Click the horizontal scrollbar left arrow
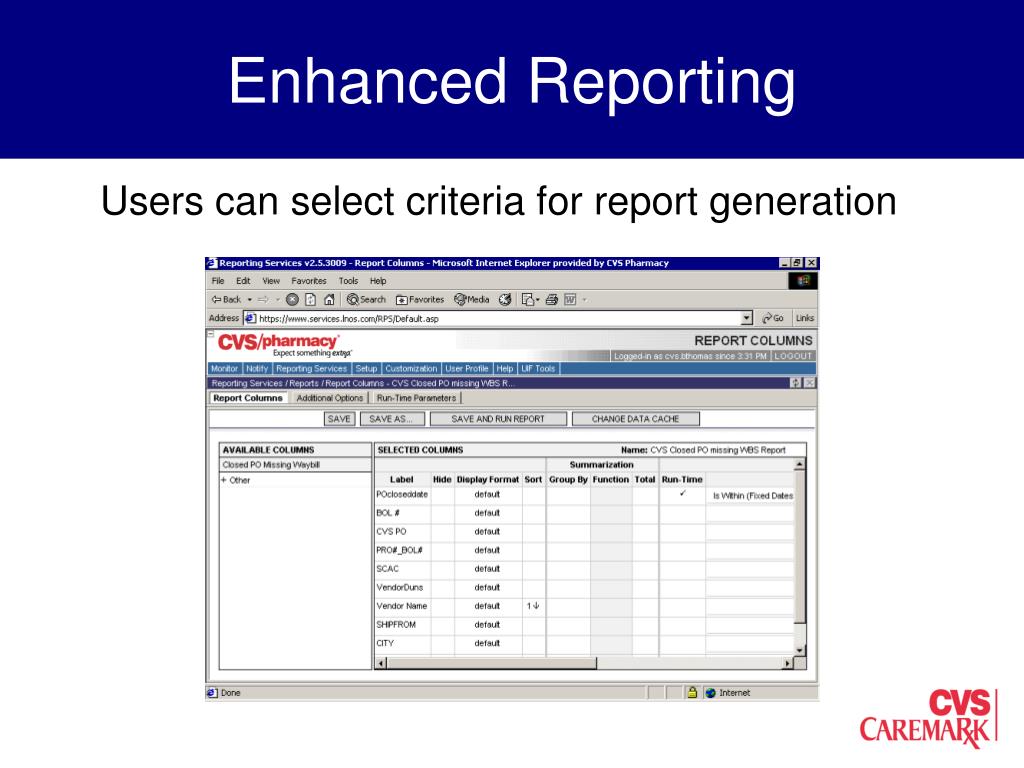This screenshot has height=768, width=1024. pyautogui.click(x=381, y=664)
